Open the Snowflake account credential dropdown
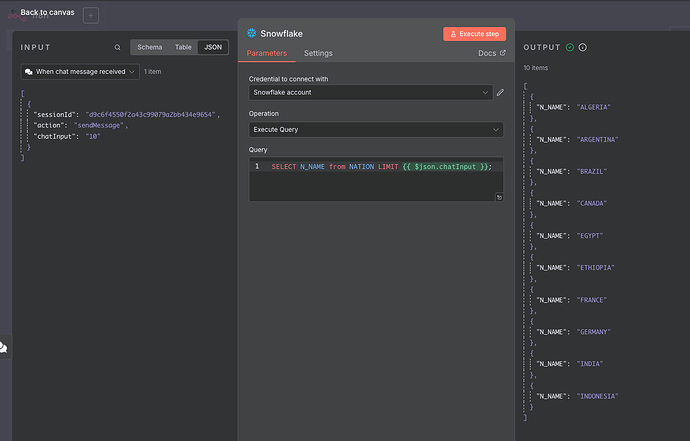 pyautogui.click(x=371, y=92)
